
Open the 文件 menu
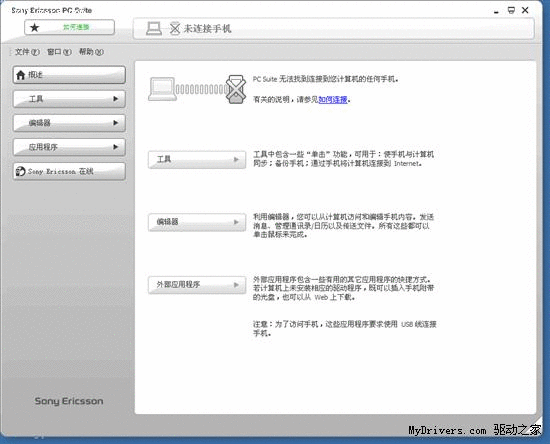point(27,52)
